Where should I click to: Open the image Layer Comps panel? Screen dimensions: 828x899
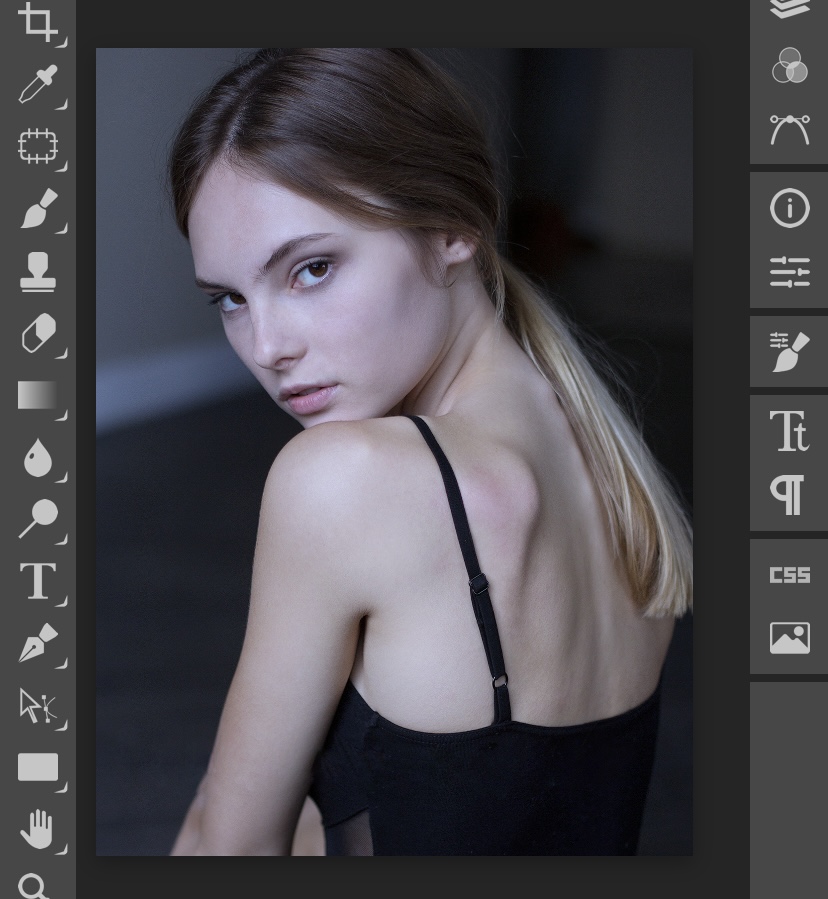(x=790, y=638)
